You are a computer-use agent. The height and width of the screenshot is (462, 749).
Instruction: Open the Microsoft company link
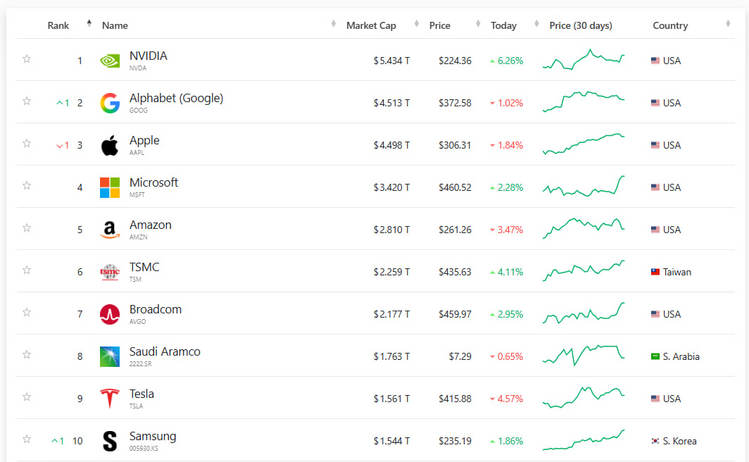(x=153, y=183)
